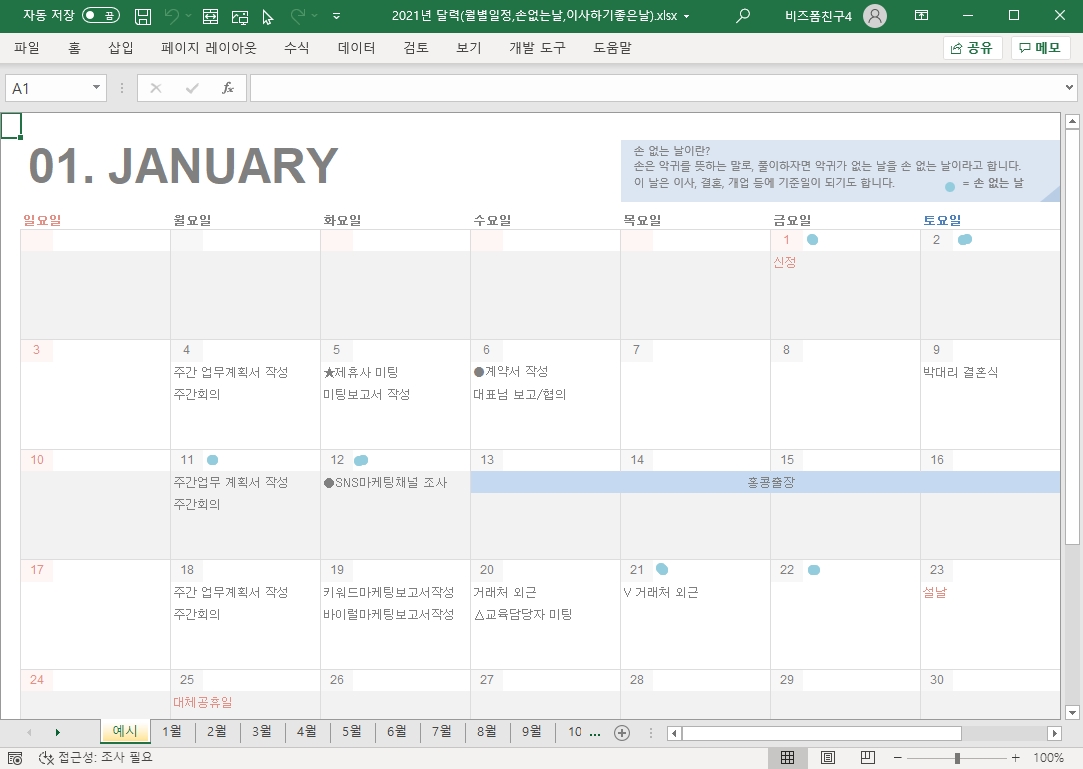Click the Enter checkmark icon in formula bar
This screenshot has width=1083, height=769.
pos(192,88)
